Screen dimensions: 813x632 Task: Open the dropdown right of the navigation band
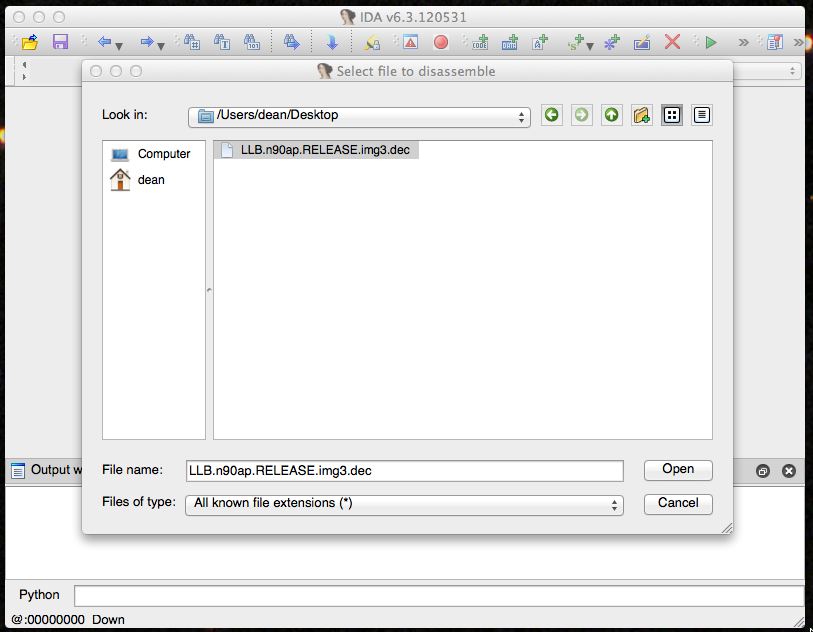792,71
